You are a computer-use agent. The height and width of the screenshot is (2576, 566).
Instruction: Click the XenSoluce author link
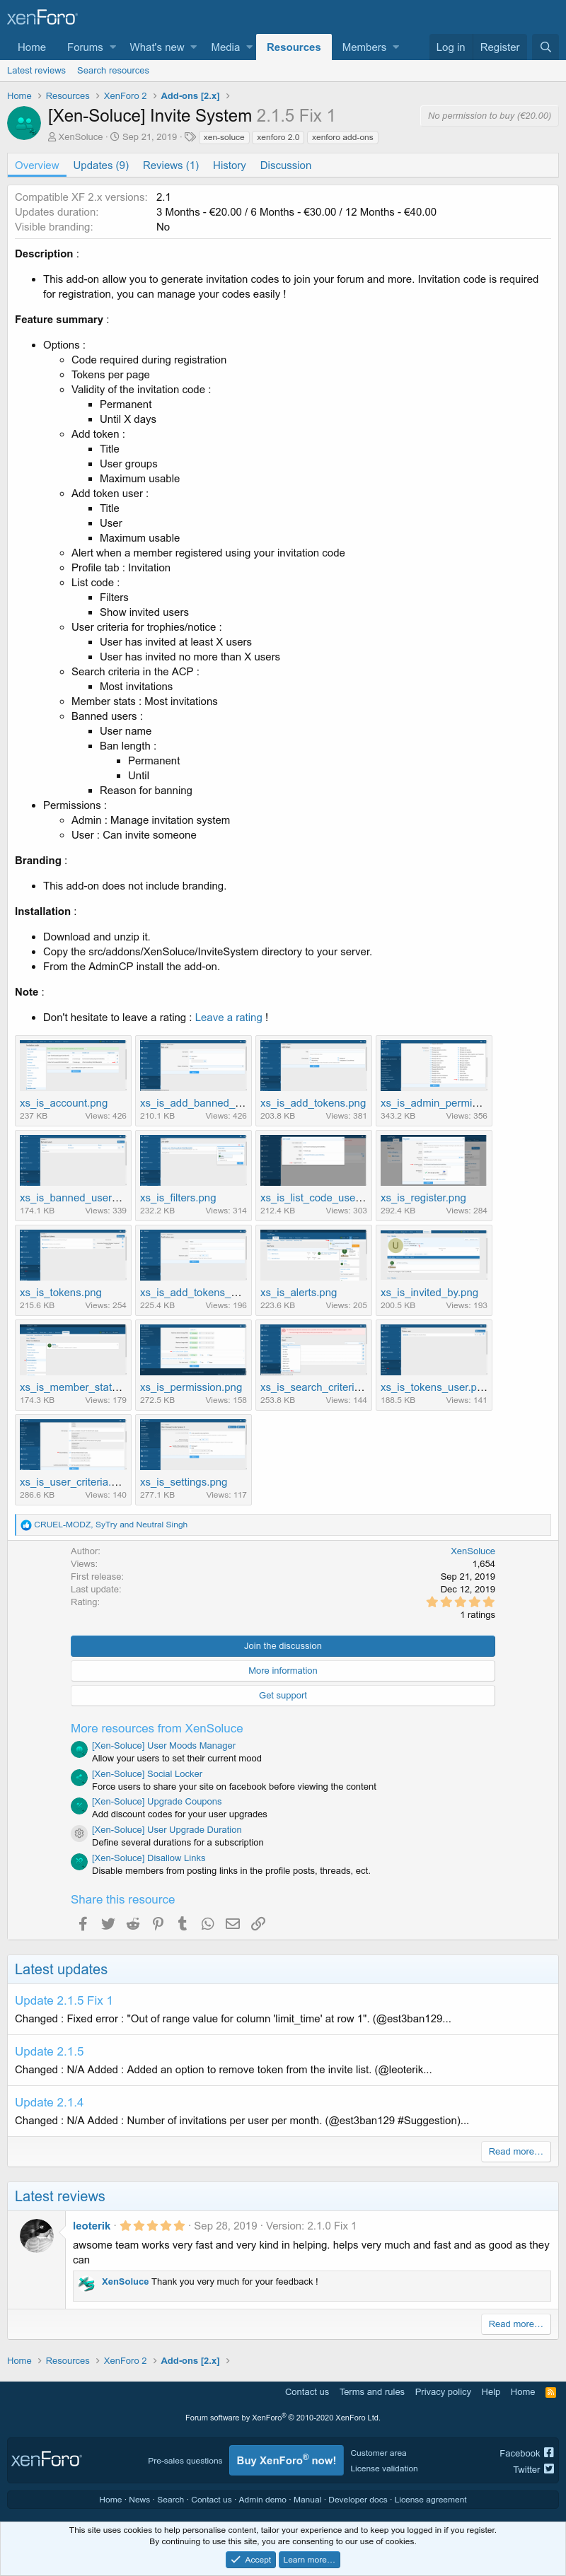[472, 1551]
